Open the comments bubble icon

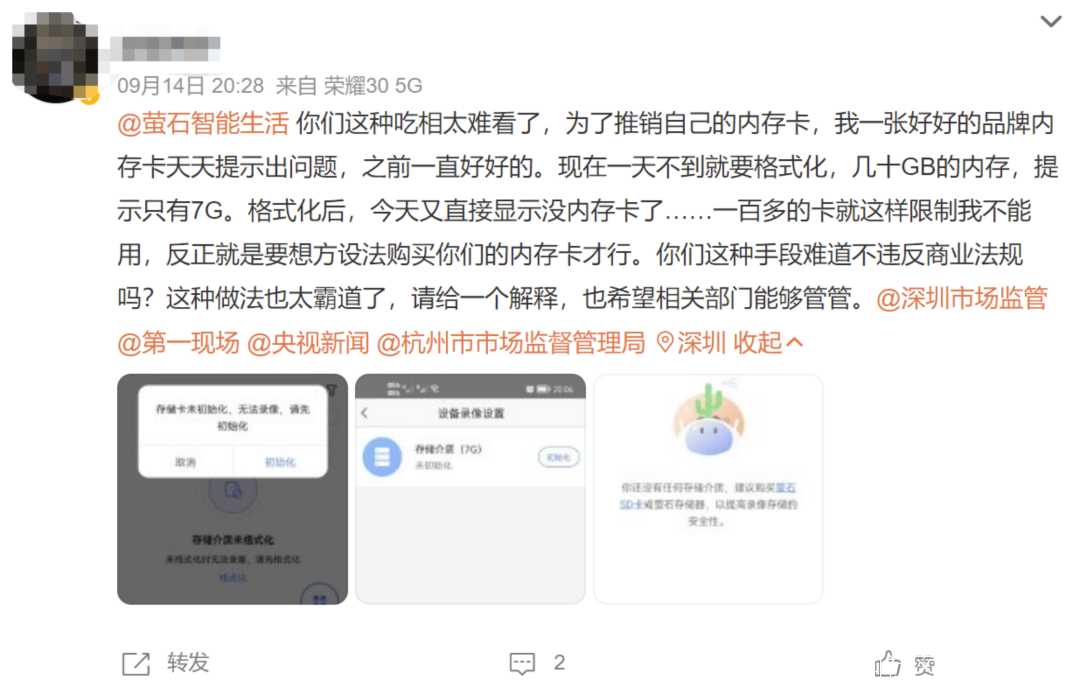[x=522, y=664]
